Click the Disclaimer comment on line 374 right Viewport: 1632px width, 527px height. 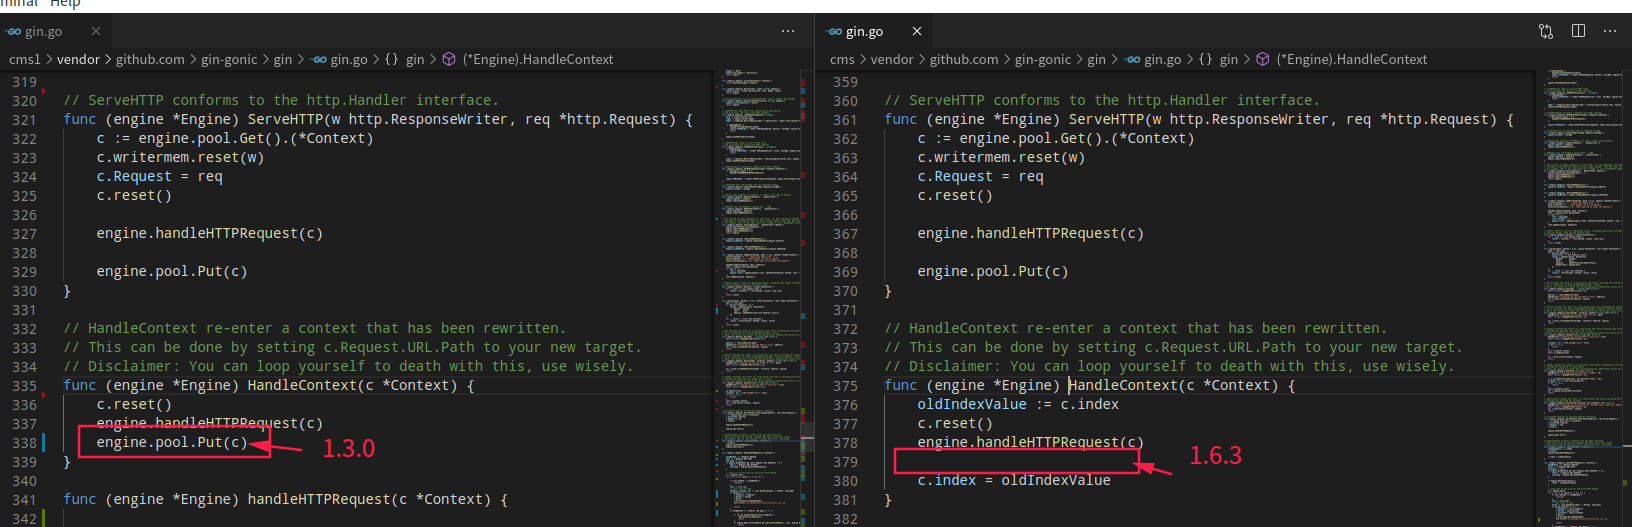pyautogui.click(x=1169, y=366)
